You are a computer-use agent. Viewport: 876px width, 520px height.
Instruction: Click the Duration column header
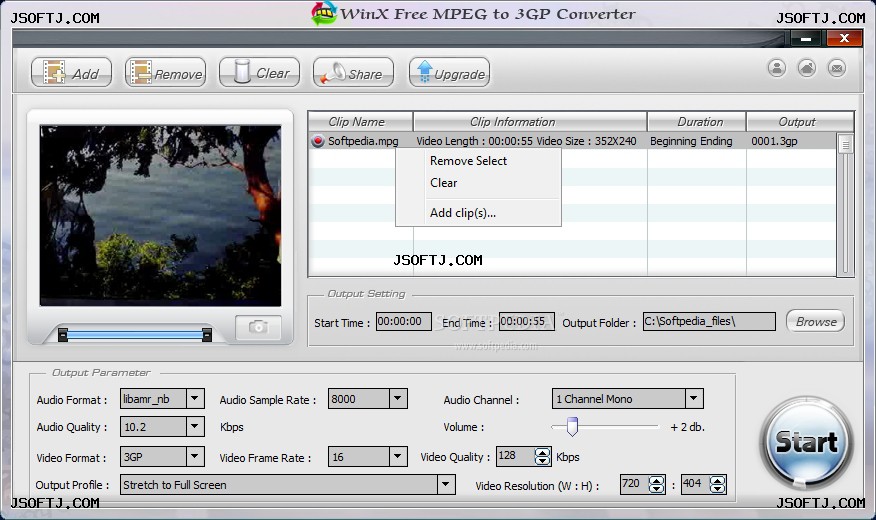(x=697, y=122)
